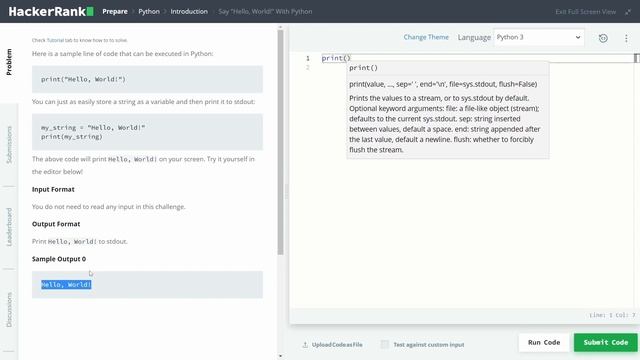Click Run Code button
The height and width of the screenshot is (360, 640).
click(544, 342)
